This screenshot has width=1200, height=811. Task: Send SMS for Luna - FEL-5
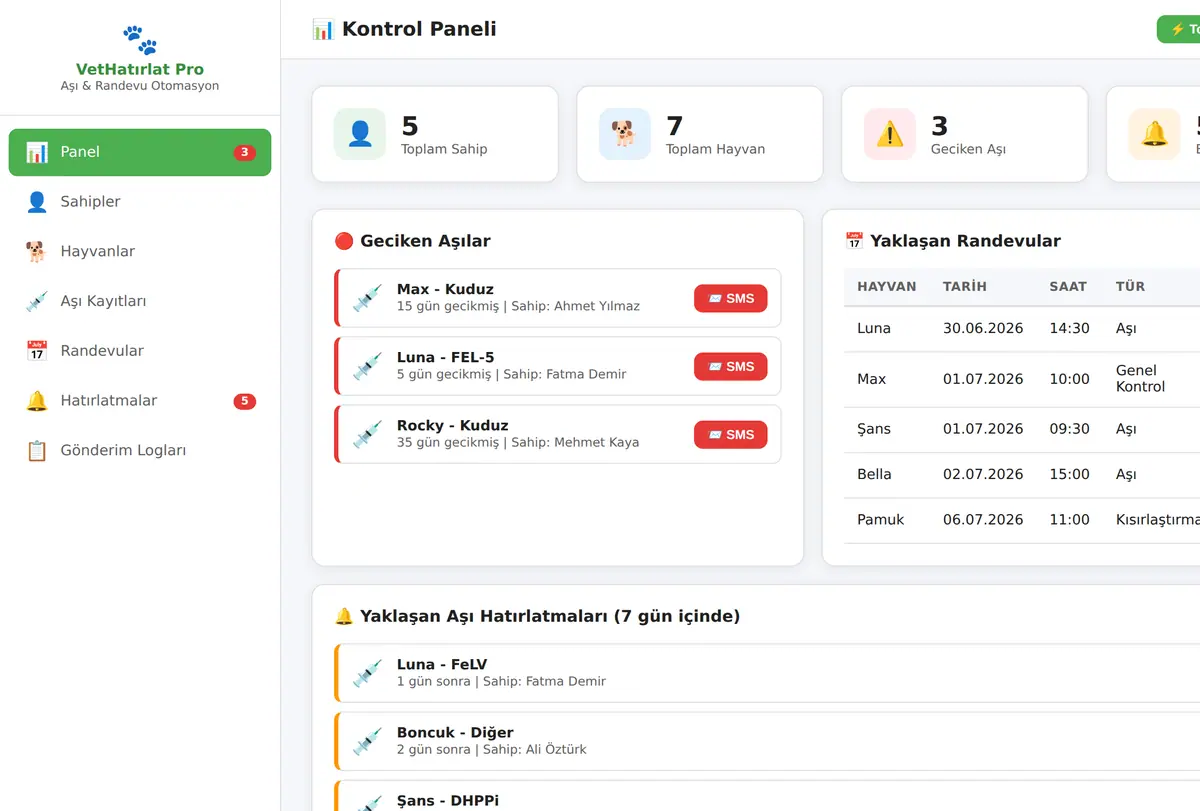(731, 366)
